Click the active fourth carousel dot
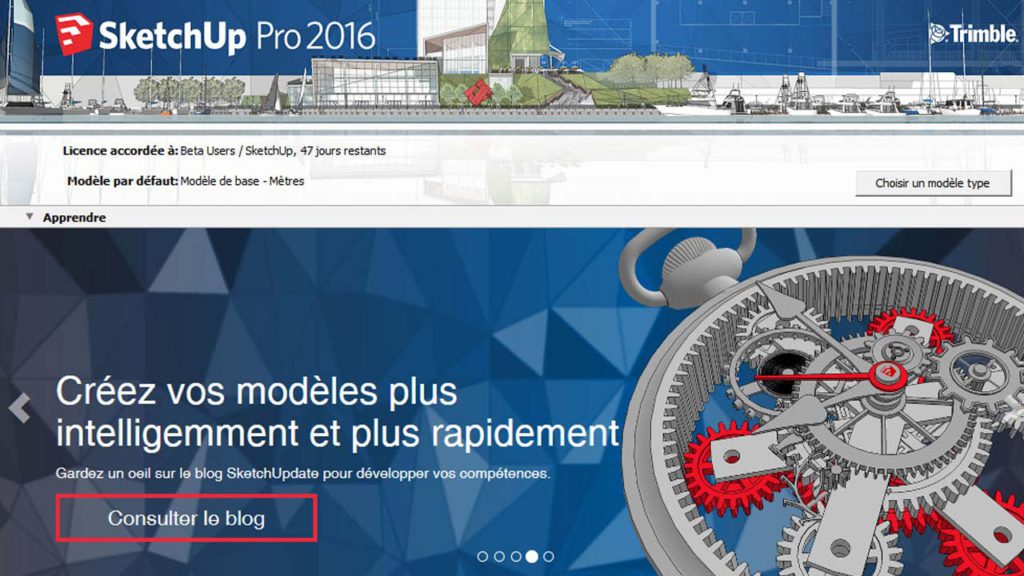The height and width of the screenshot is (576, 1024). click(532, 556)
